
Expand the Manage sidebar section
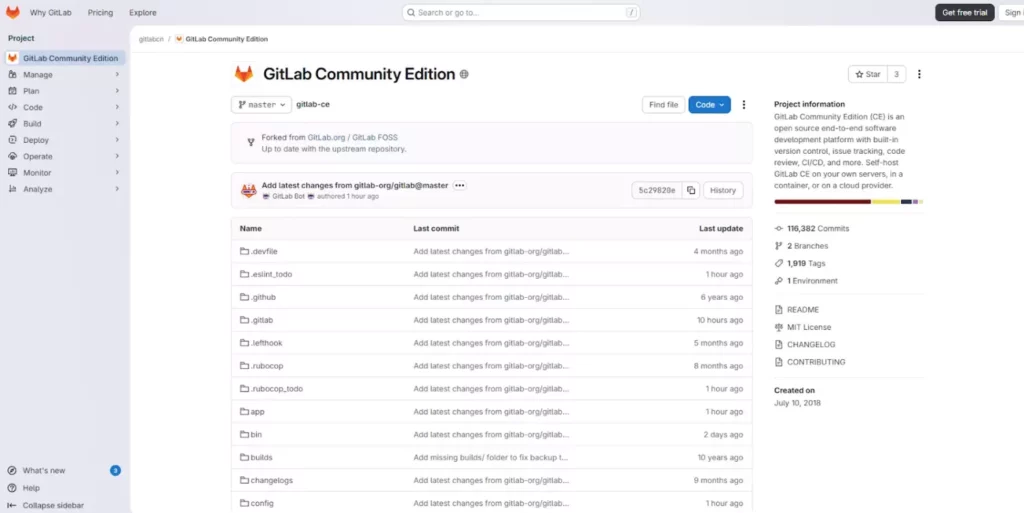(64, 74)
